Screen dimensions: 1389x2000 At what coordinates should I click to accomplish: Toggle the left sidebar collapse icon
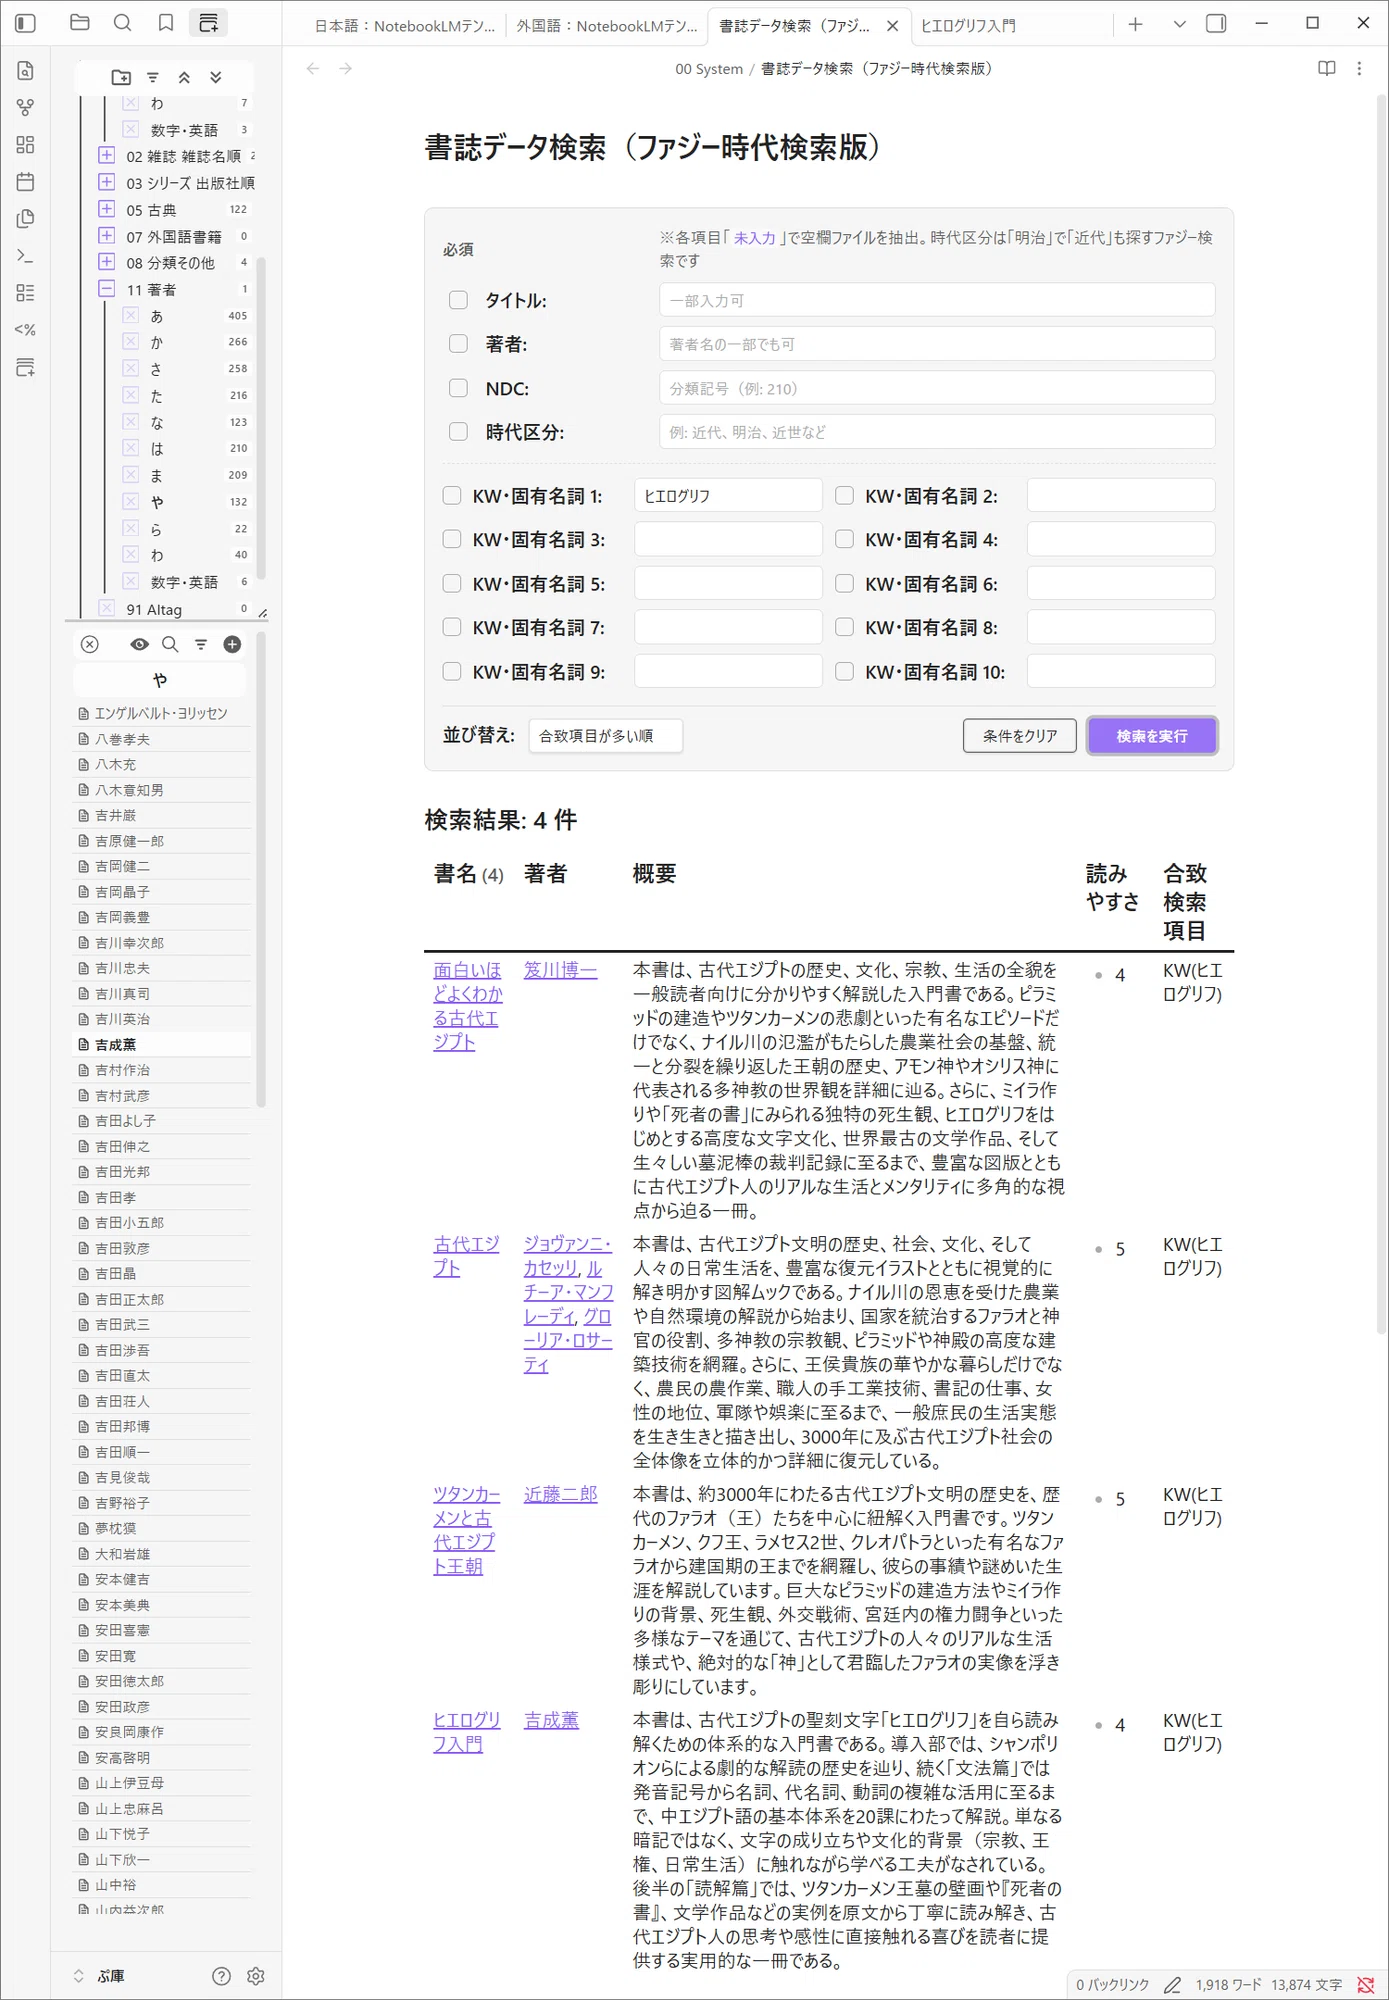(26, 23)
